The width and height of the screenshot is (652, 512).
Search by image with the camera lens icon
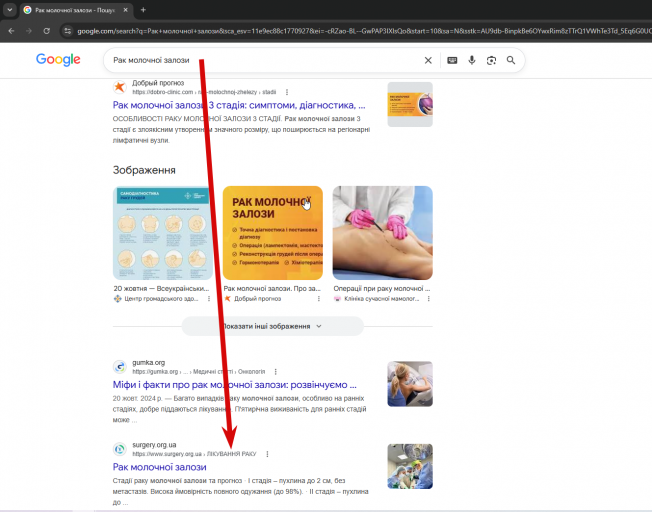pos(491,60)
